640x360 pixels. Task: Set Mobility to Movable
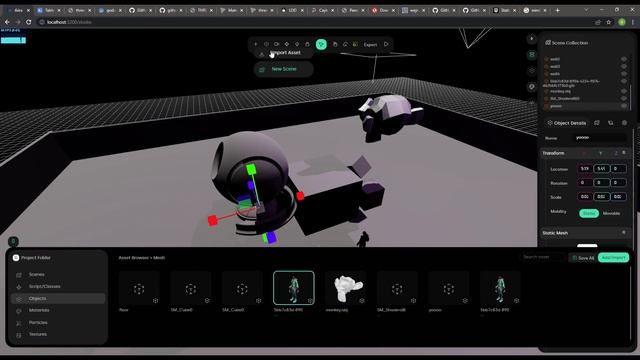[611, 213]
